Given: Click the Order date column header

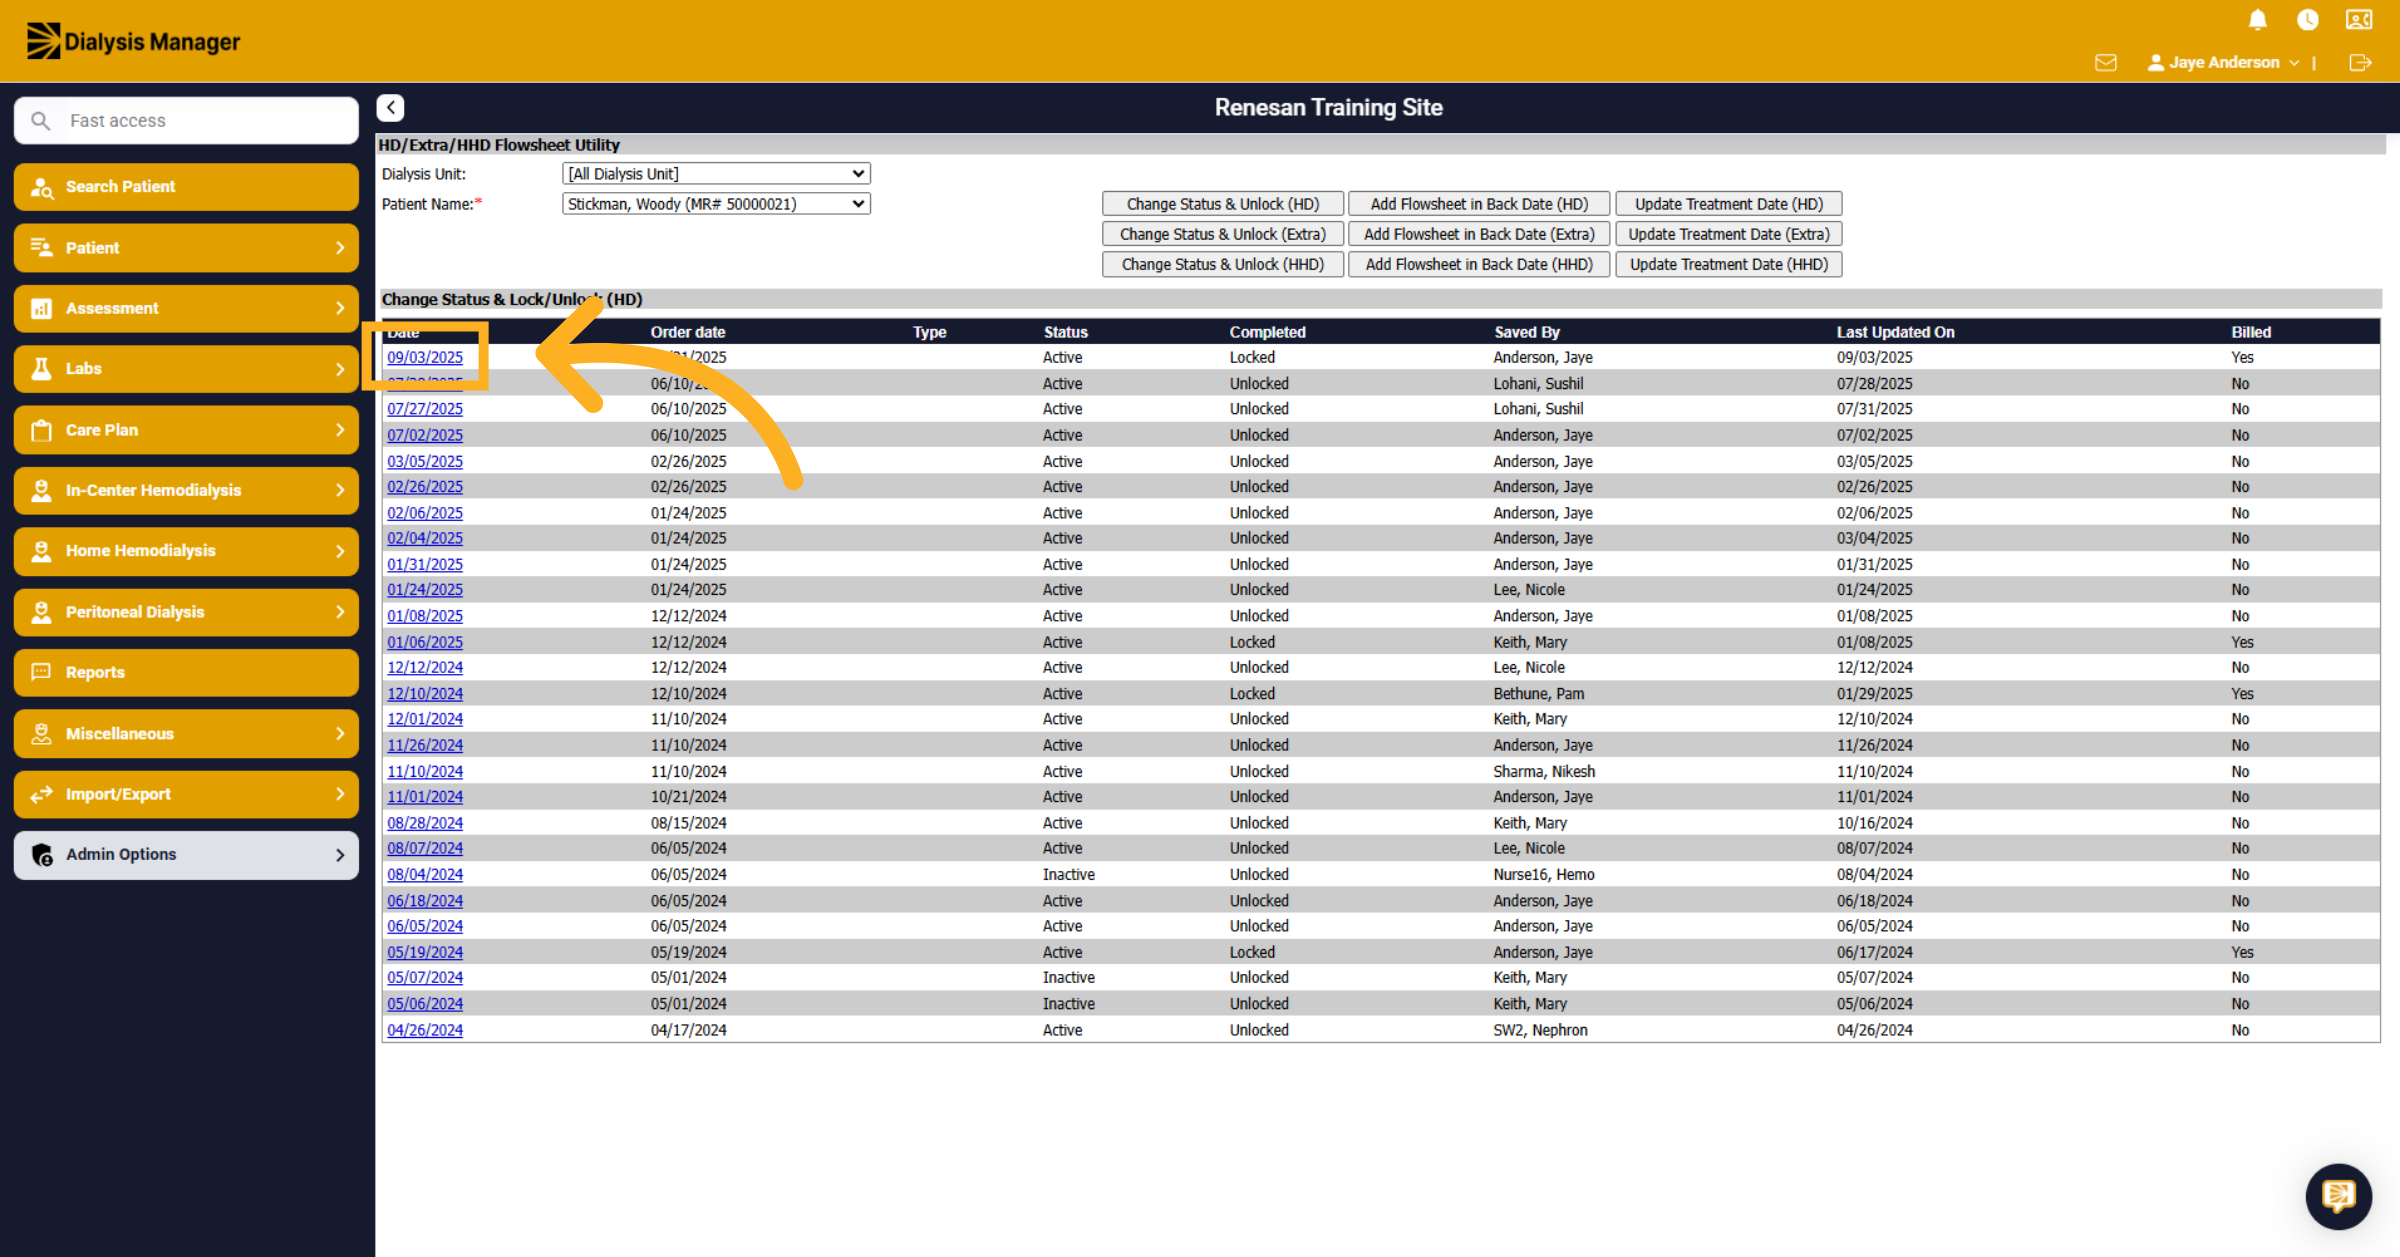Looking at the screenshot, I should tap(688, 332).
